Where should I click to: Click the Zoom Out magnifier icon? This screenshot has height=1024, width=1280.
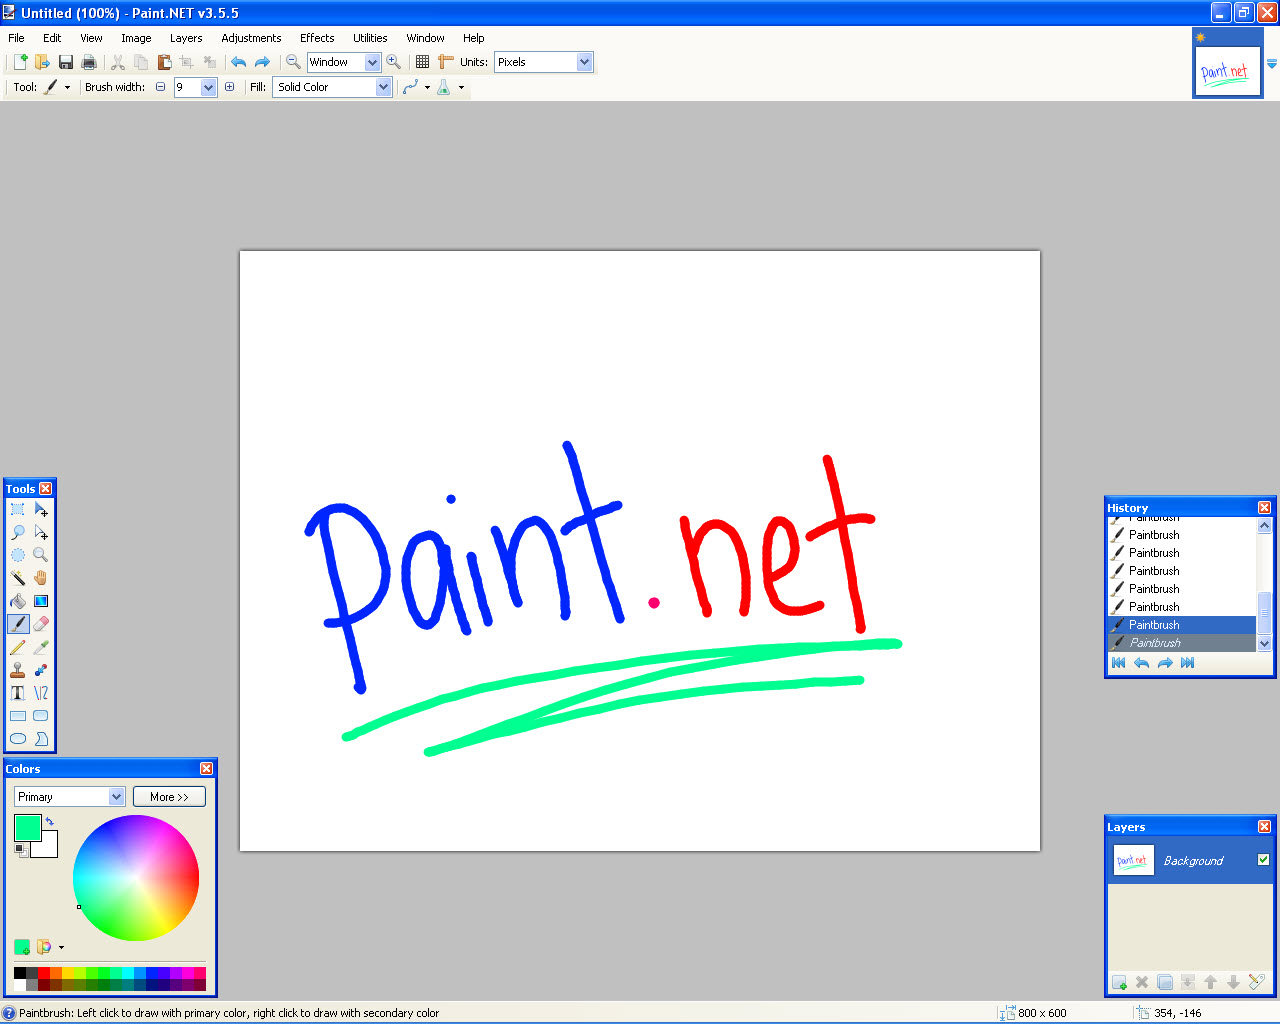click(x=293, y=62)
